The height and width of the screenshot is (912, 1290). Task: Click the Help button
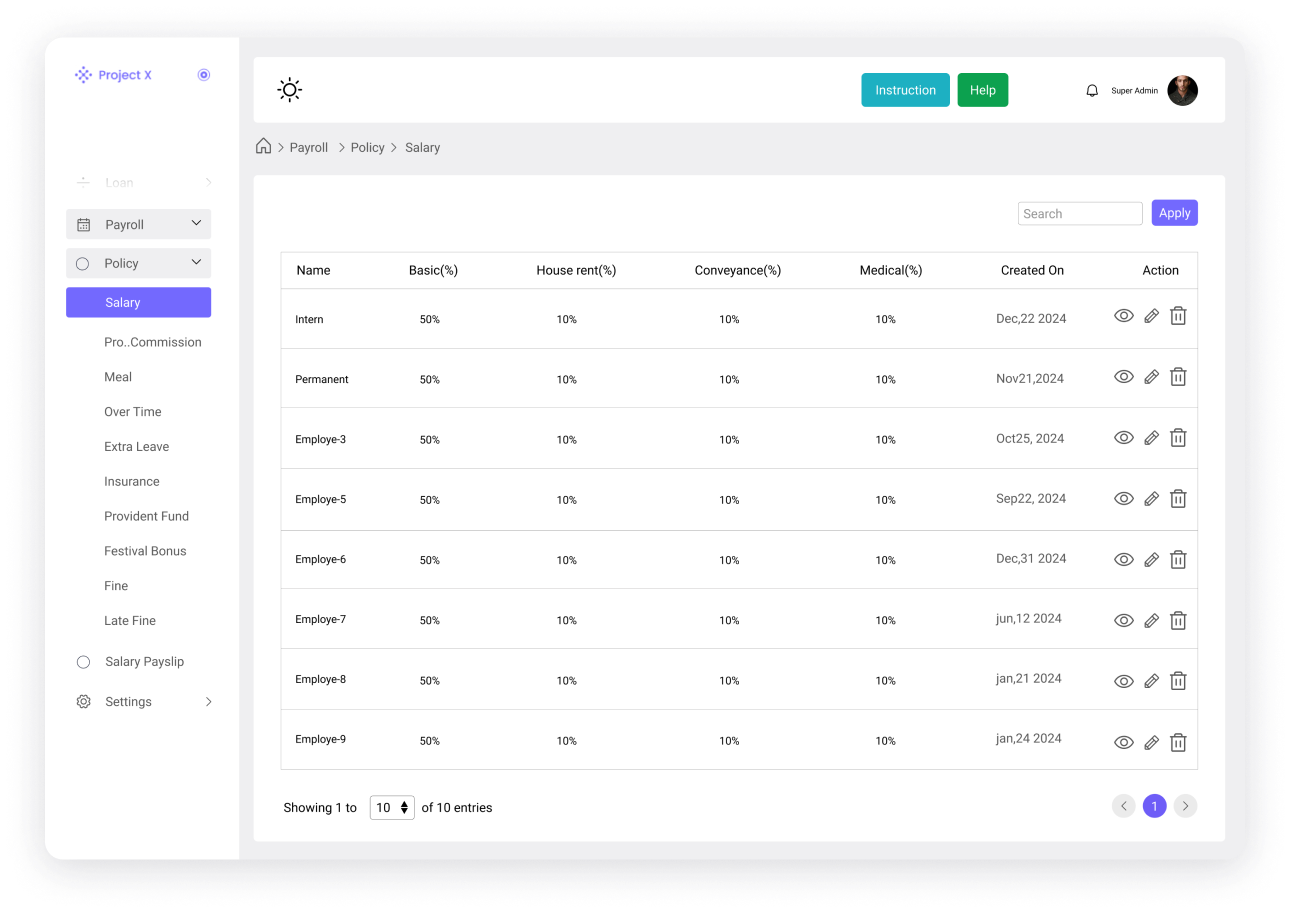pos(983,90)
